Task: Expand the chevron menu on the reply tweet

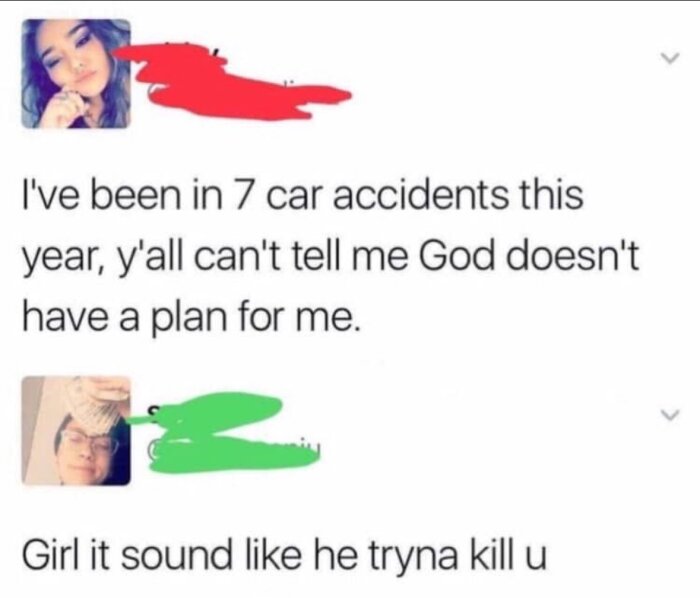Action: (x=670, y=415)
